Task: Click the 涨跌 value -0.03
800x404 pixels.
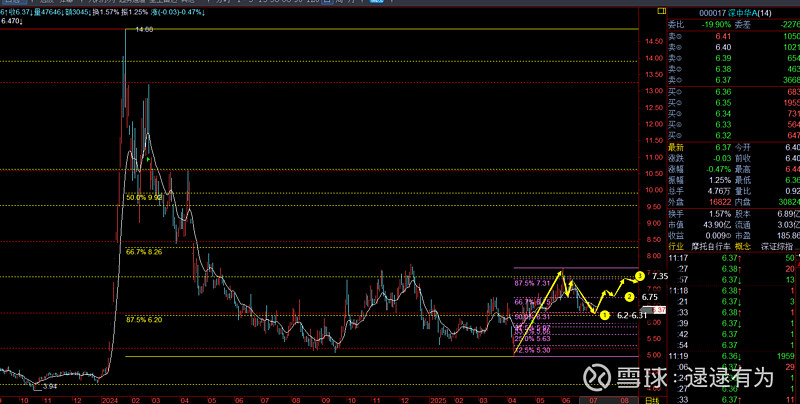Action: pos(722,158)
